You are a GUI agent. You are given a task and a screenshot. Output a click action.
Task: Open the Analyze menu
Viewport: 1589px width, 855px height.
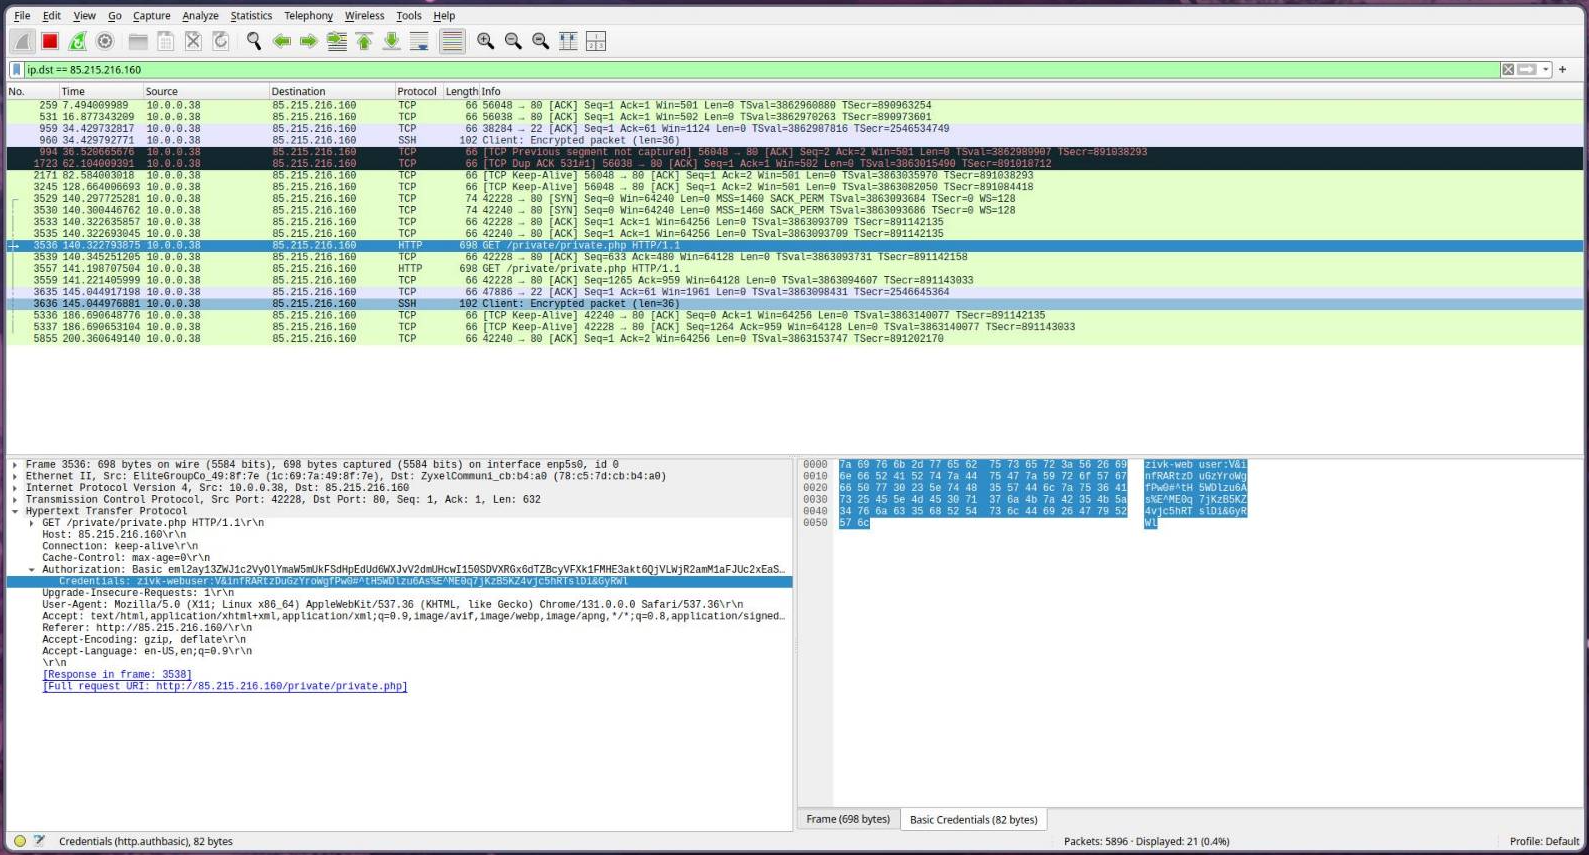[200, 16]
